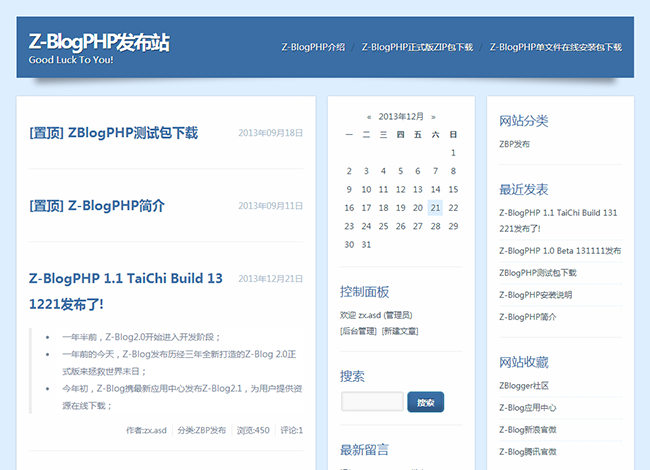Open recent post Z-BlogPHP 1.0 Beta 131111发布
The width and height of the screenshot is (650, 470).
point(560,251)
